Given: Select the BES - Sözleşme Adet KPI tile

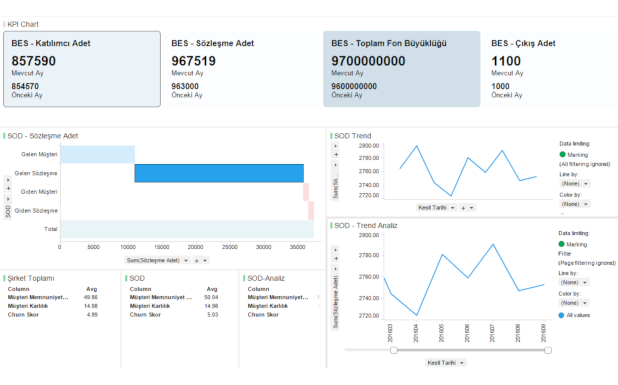Looking at the screenshot, I should click(x=242, y=69).
